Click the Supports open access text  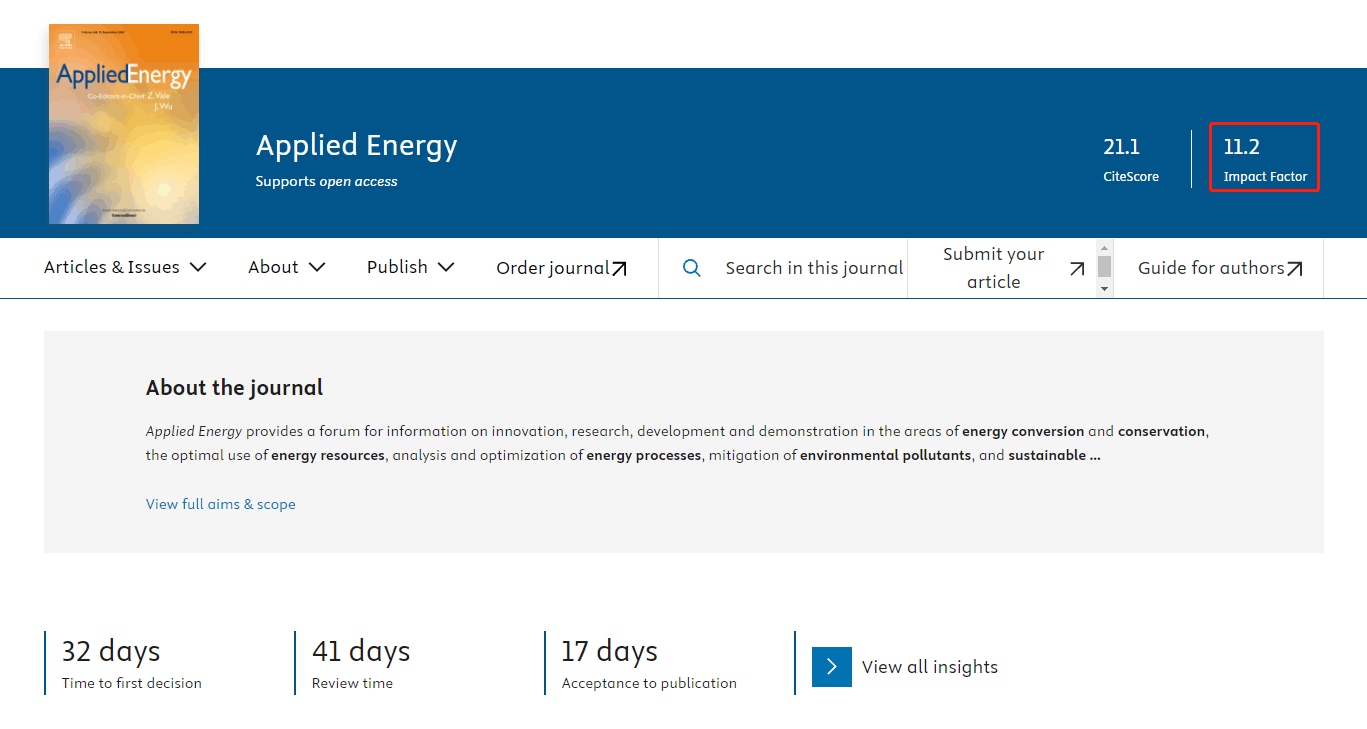(x=327, y=182)
